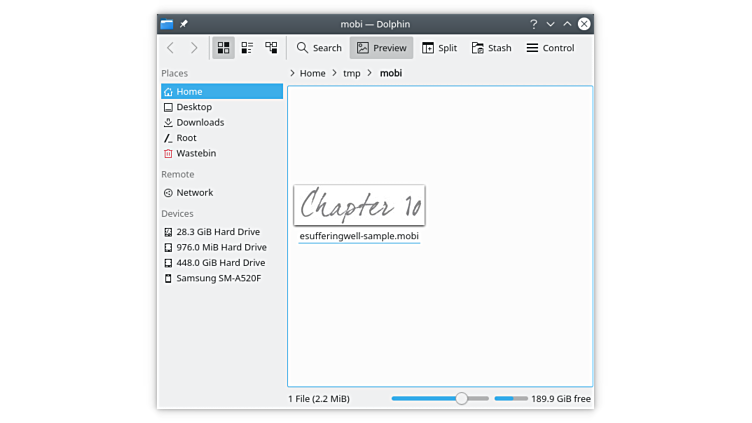The width and height of the screenshot is (752, 423).
Task: Open Downloads in Places sidebar
Action: [200, 122]
